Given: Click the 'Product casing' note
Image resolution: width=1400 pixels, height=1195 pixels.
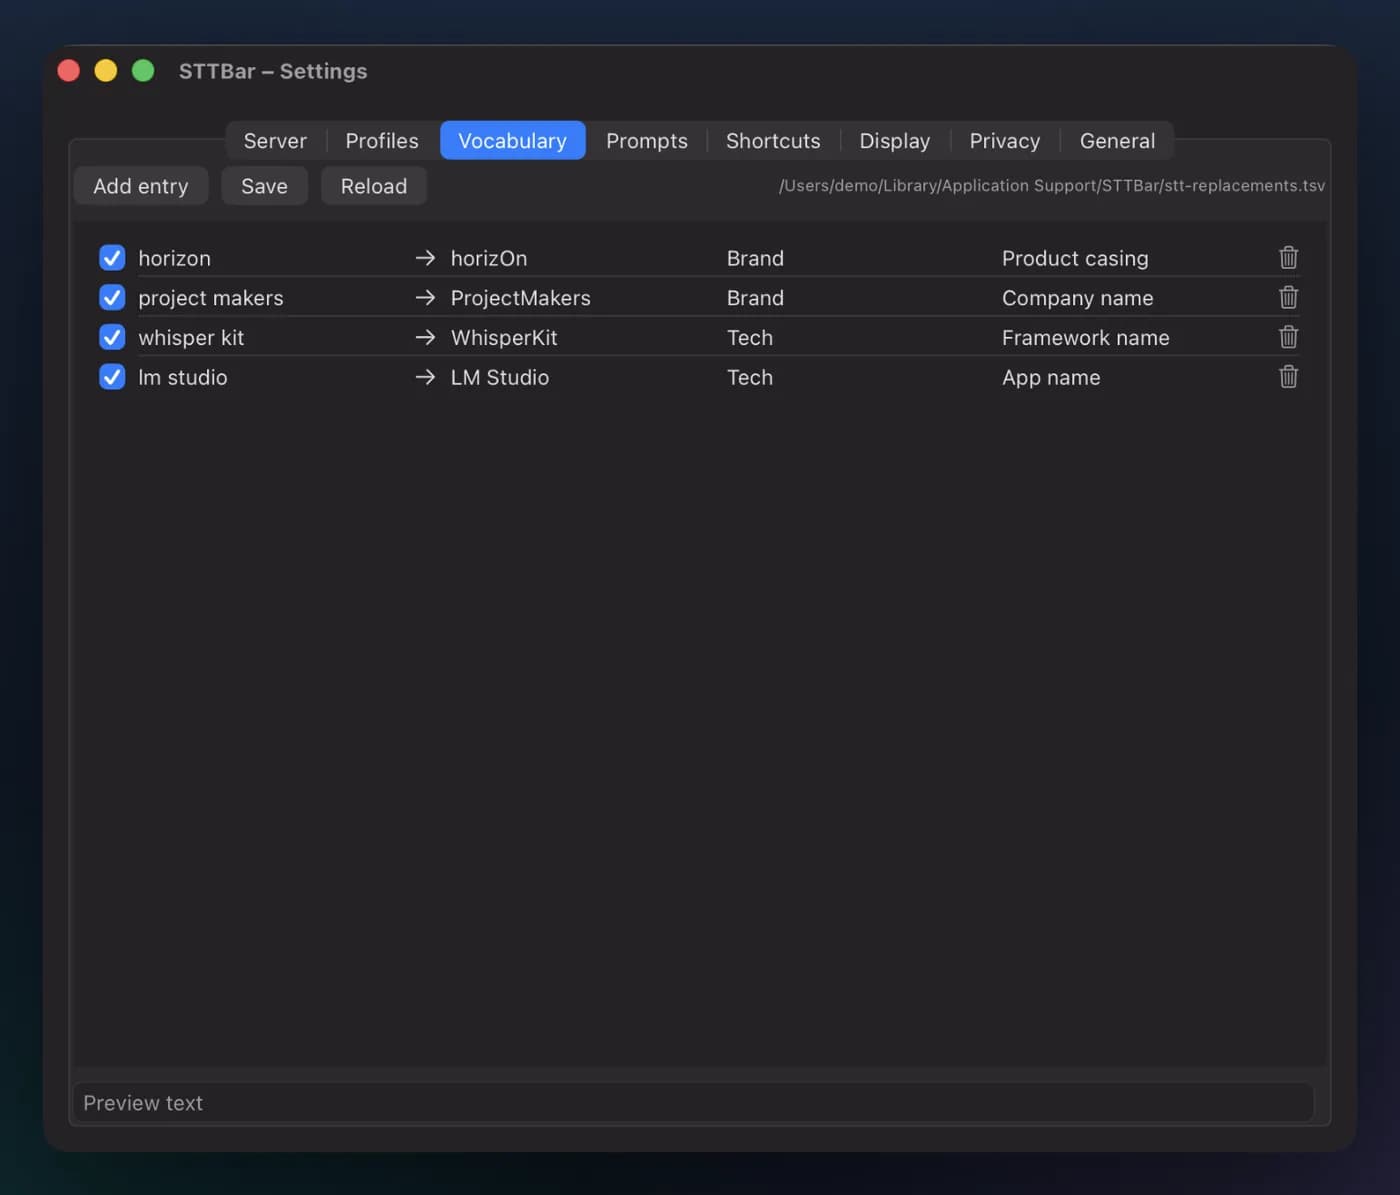Looking at the screenshot, I should click(x=1075, y=258).
